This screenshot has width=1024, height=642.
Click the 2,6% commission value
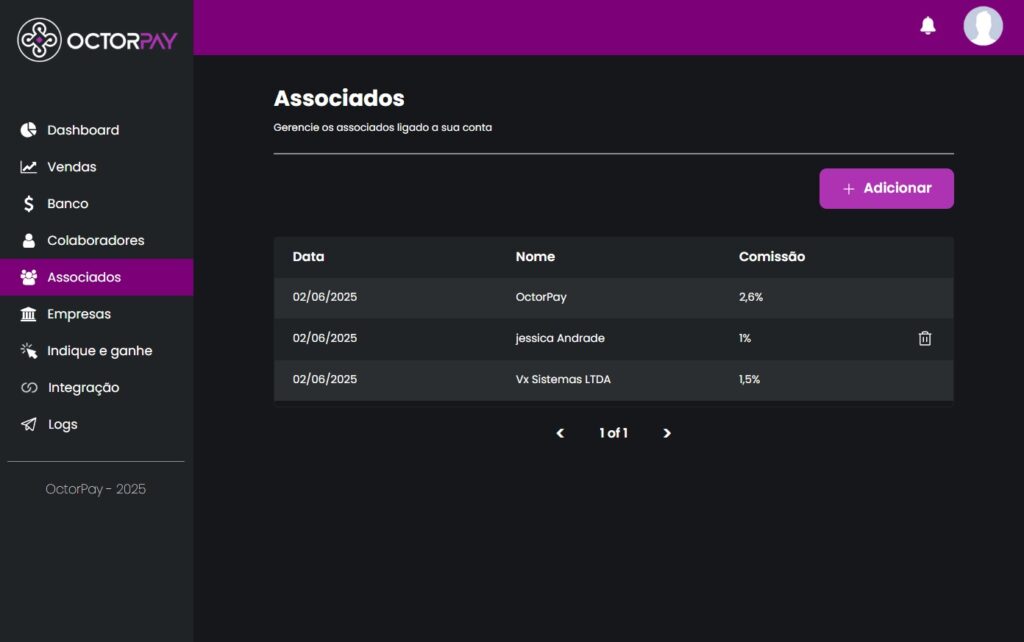[x=750, y=297]
